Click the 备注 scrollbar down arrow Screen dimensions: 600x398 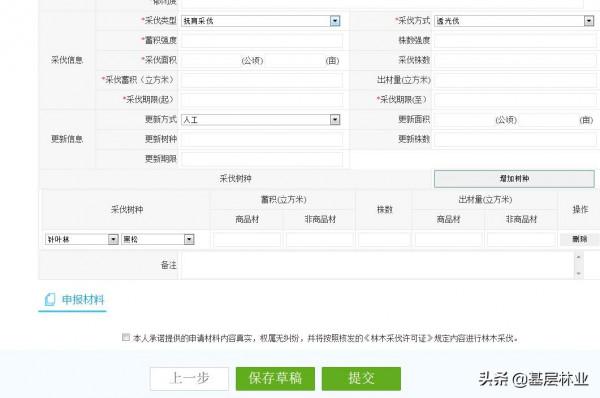pos(579,273)
